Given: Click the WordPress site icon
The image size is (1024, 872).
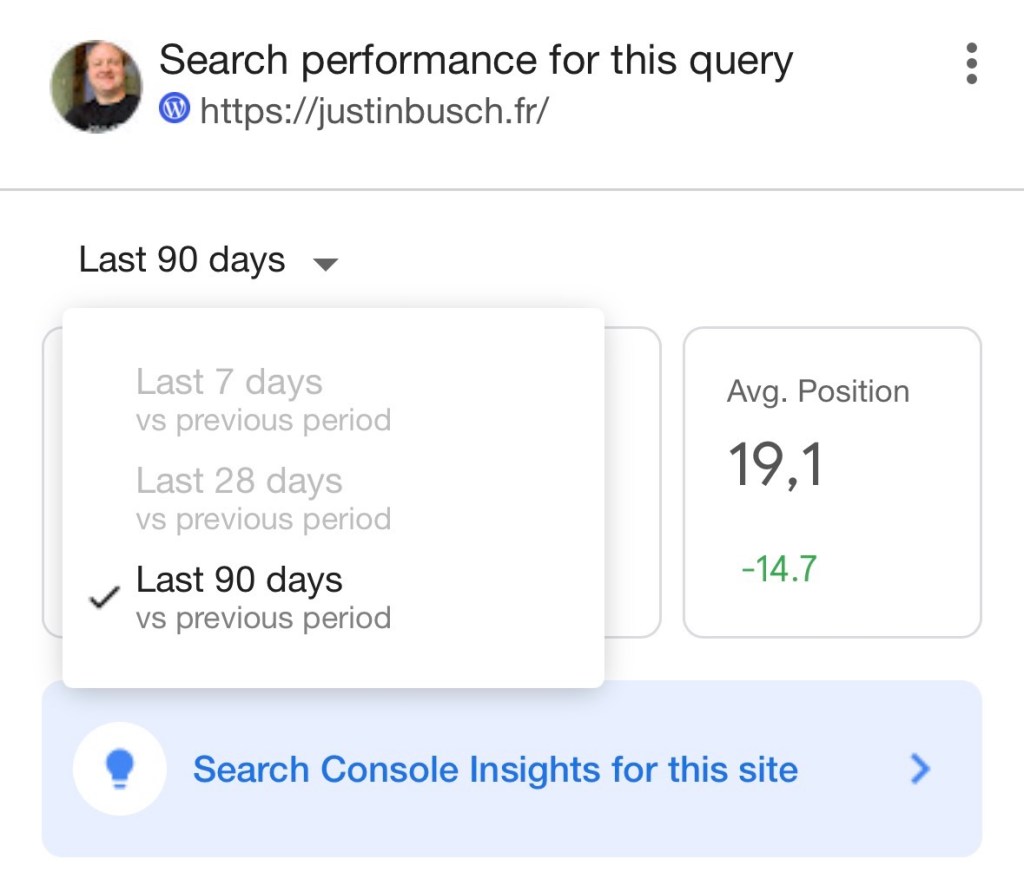Looking at the screenshot, I should (x=174, y=110).
